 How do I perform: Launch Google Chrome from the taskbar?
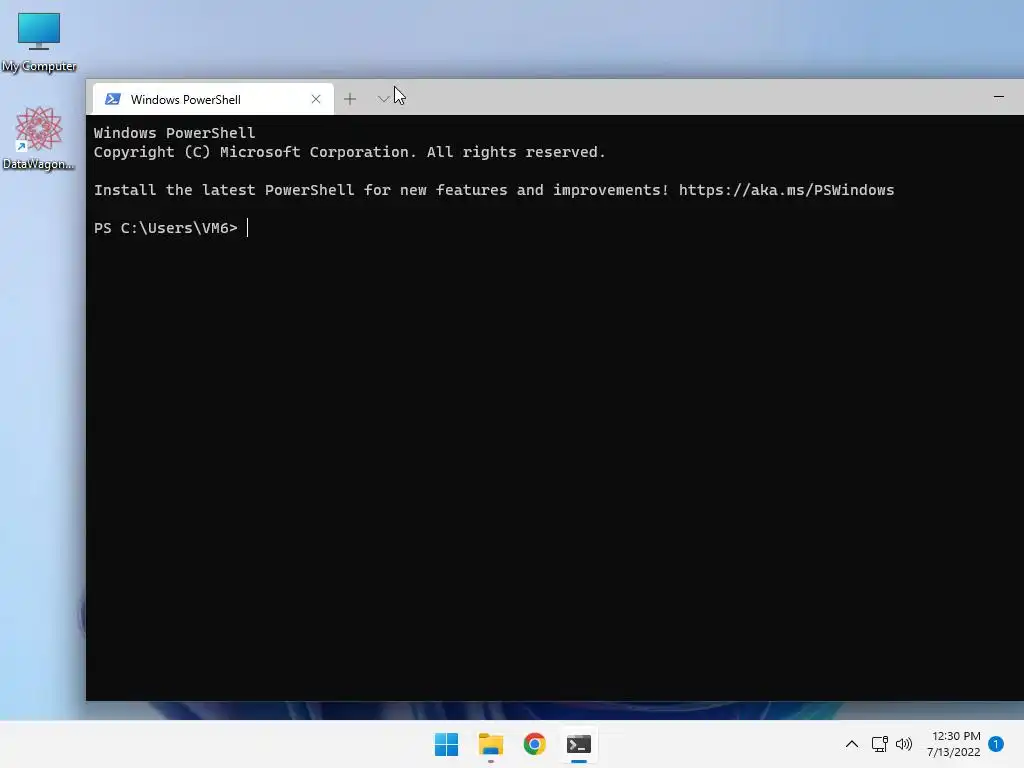[534, 744]
